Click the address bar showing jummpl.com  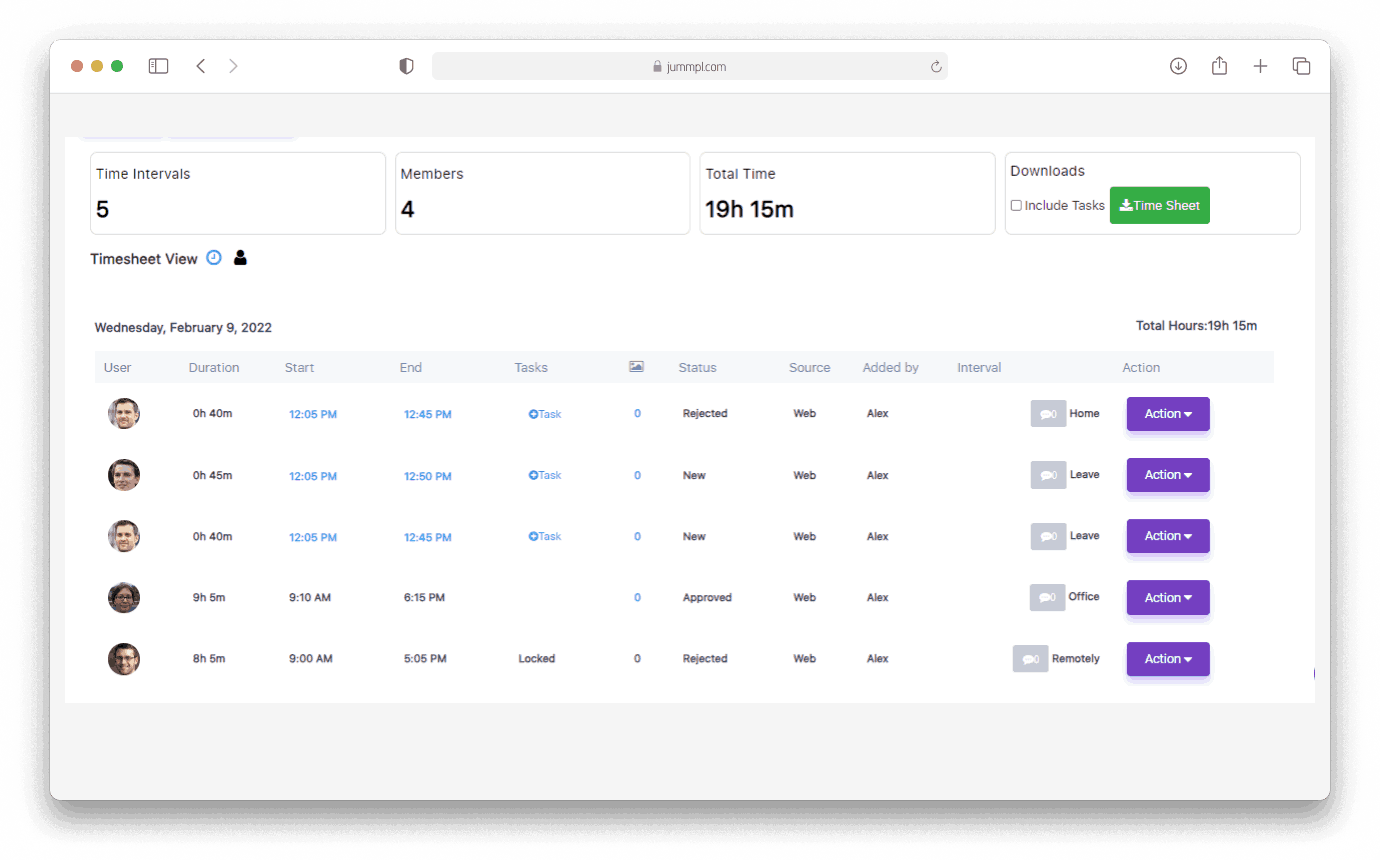[690, 66]
